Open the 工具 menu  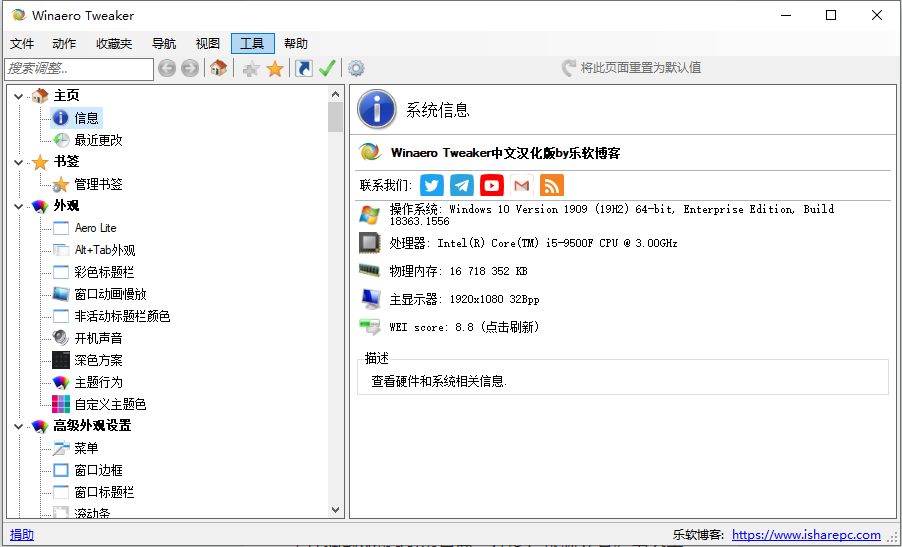[x=253, y=44]
